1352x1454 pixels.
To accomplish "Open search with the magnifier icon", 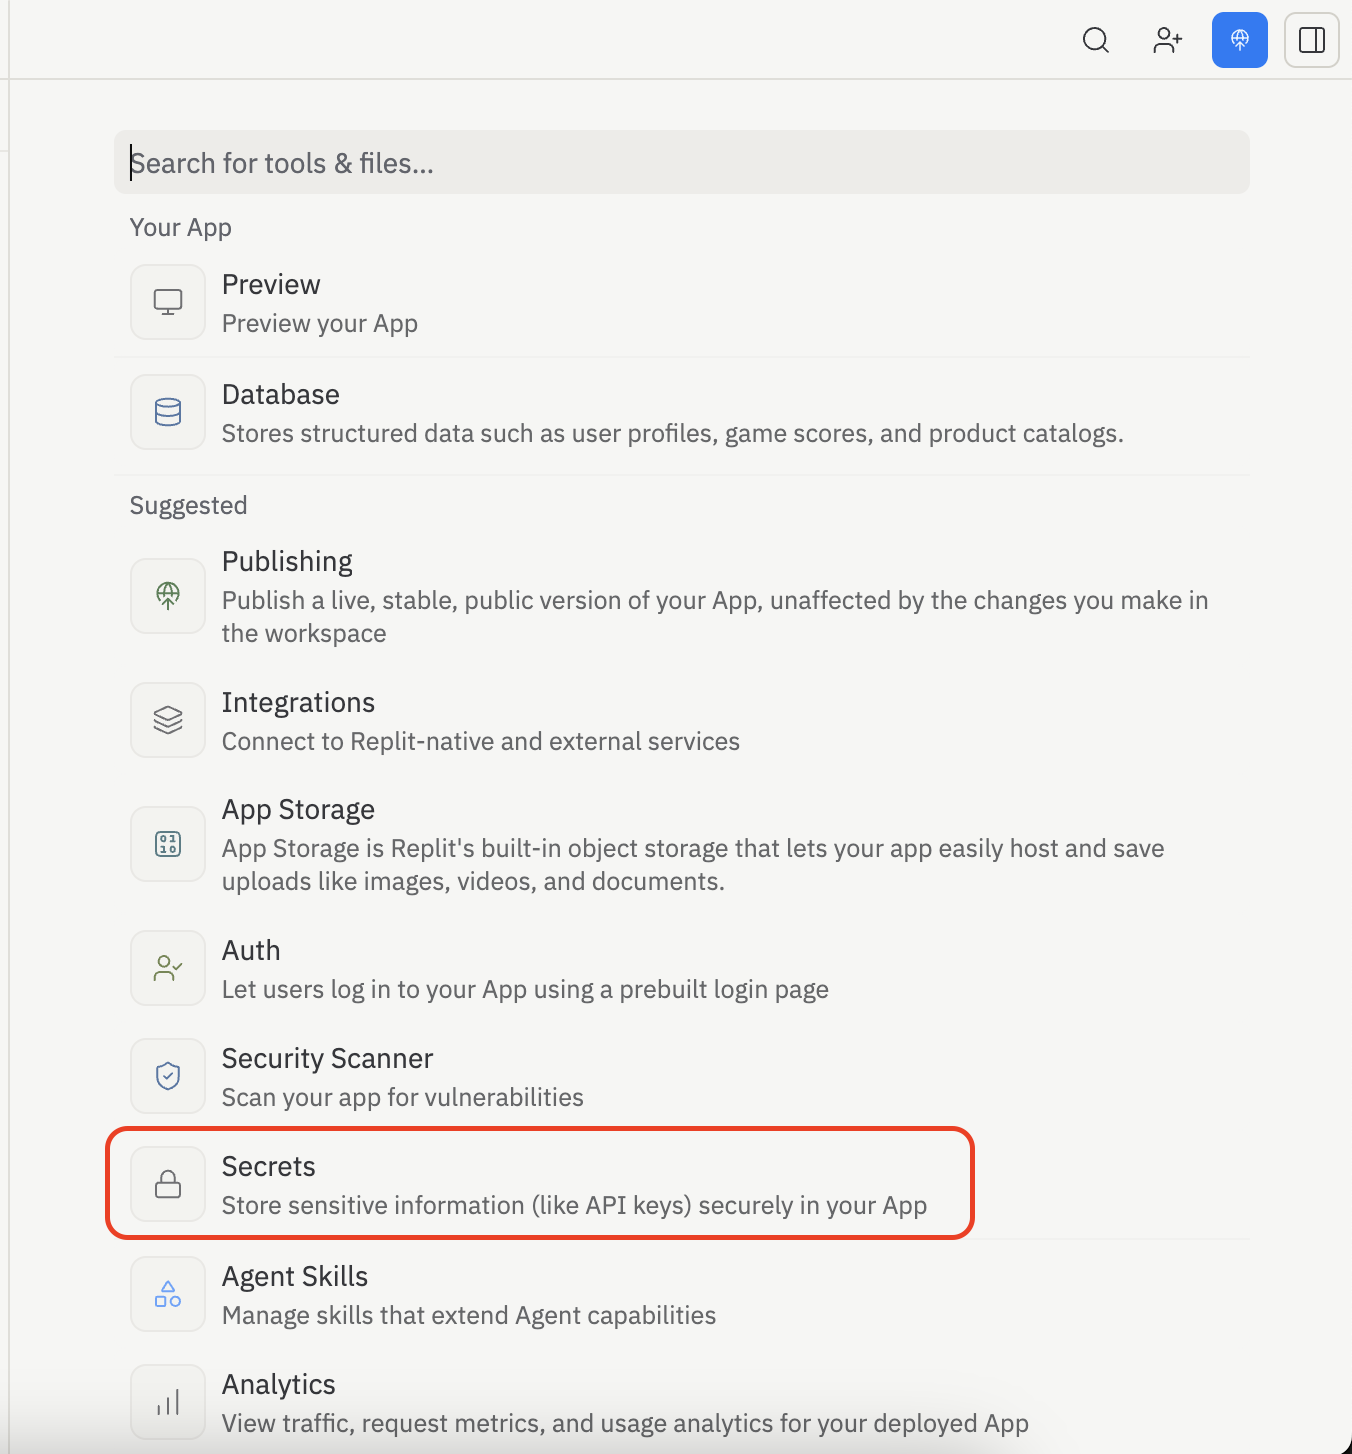I will click(1096, 40).
